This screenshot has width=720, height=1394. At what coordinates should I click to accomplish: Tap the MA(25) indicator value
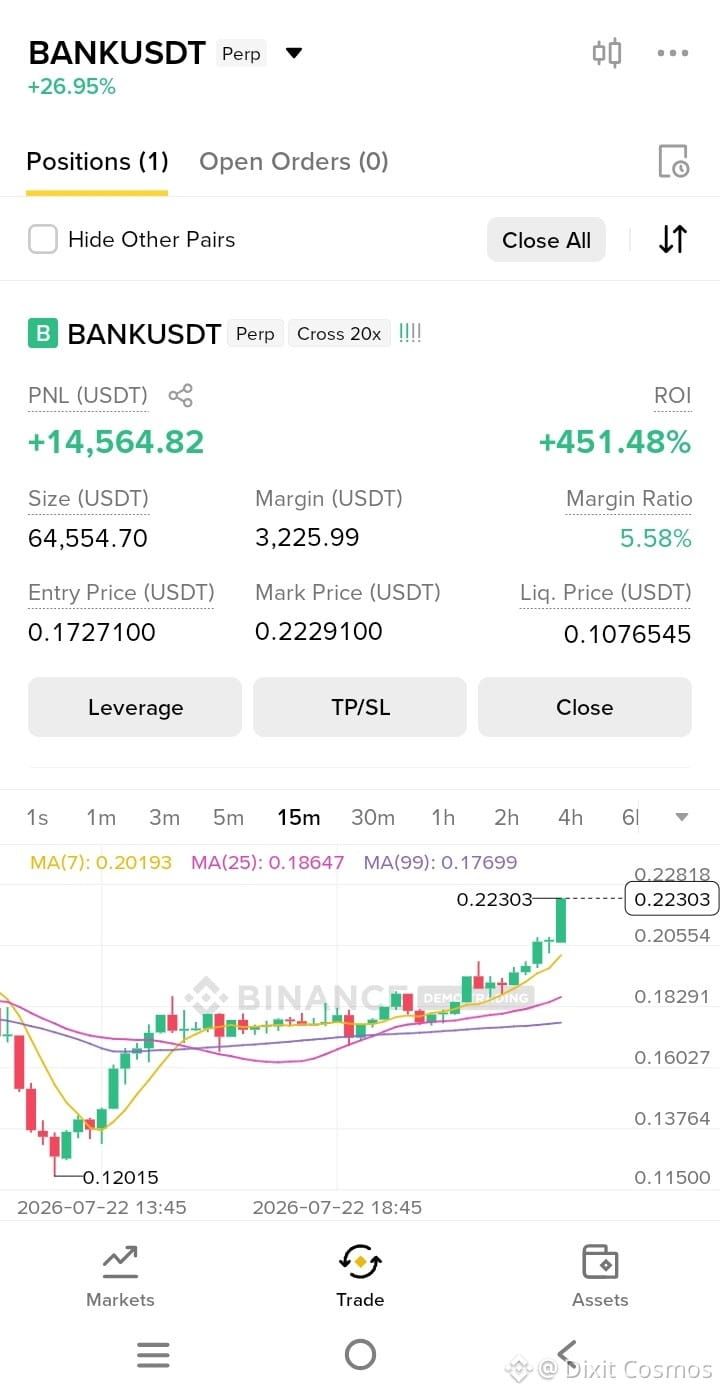tap(268, 861)
